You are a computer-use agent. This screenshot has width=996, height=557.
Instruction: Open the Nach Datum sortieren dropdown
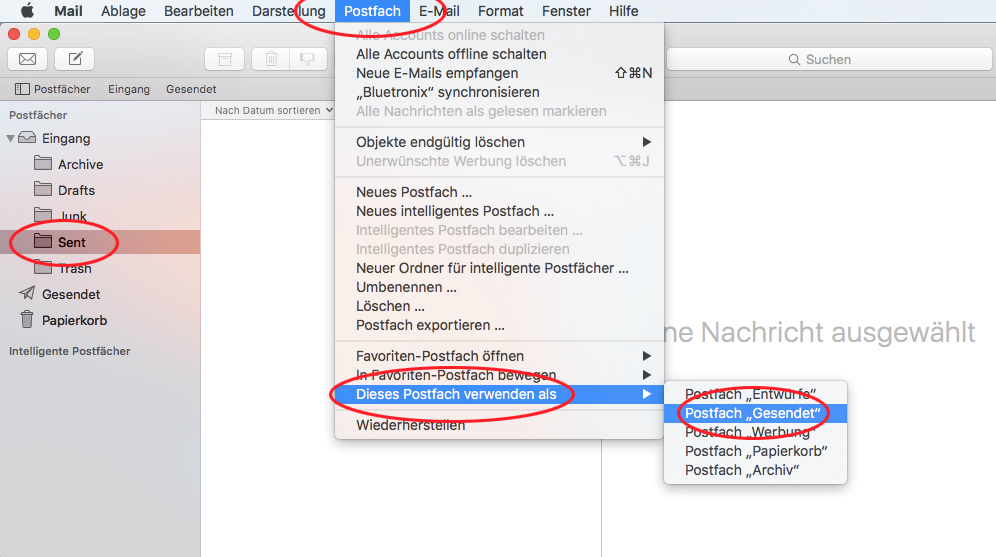273,111
